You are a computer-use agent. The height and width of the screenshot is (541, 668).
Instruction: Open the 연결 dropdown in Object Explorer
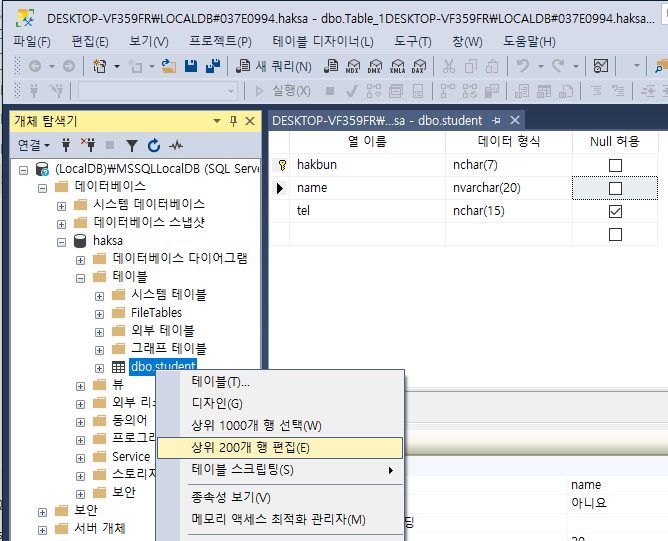click(x=34, y=145)
